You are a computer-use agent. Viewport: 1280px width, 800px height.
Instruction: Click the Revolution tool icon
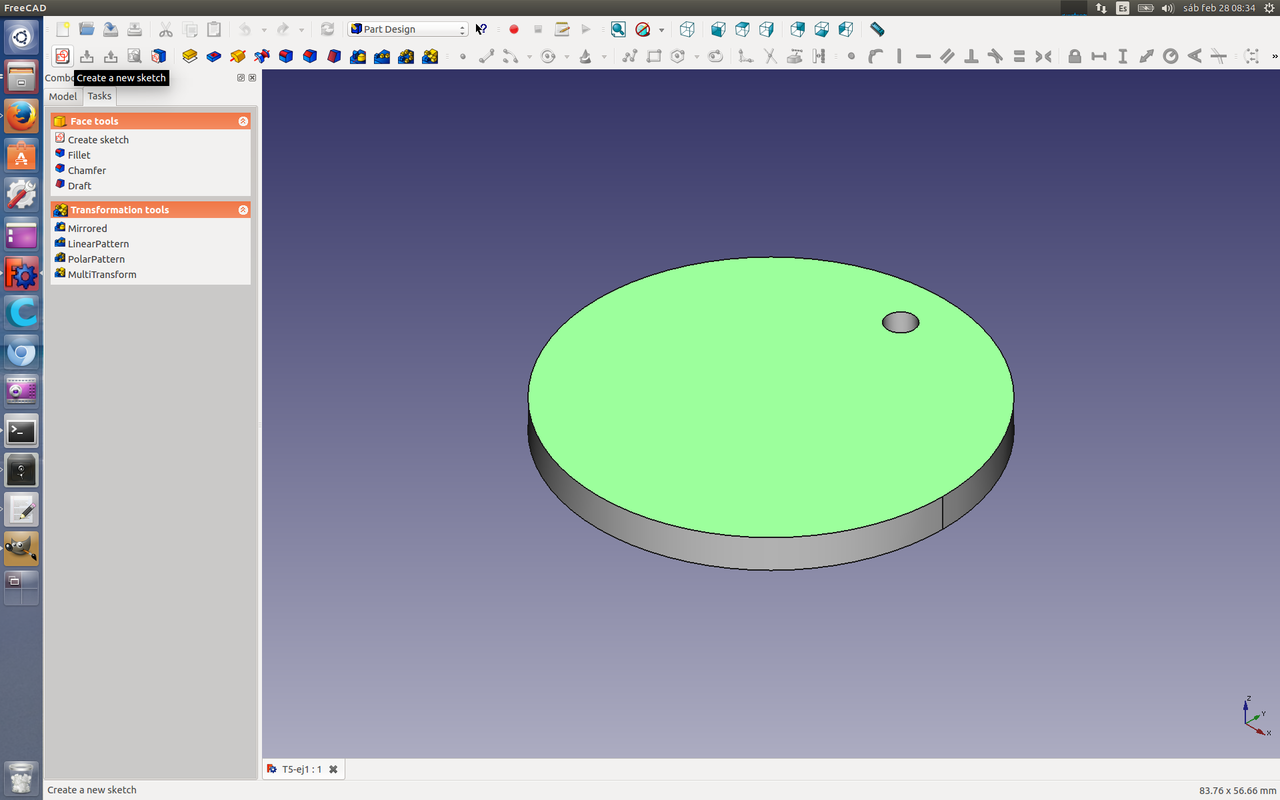(237, 56)
